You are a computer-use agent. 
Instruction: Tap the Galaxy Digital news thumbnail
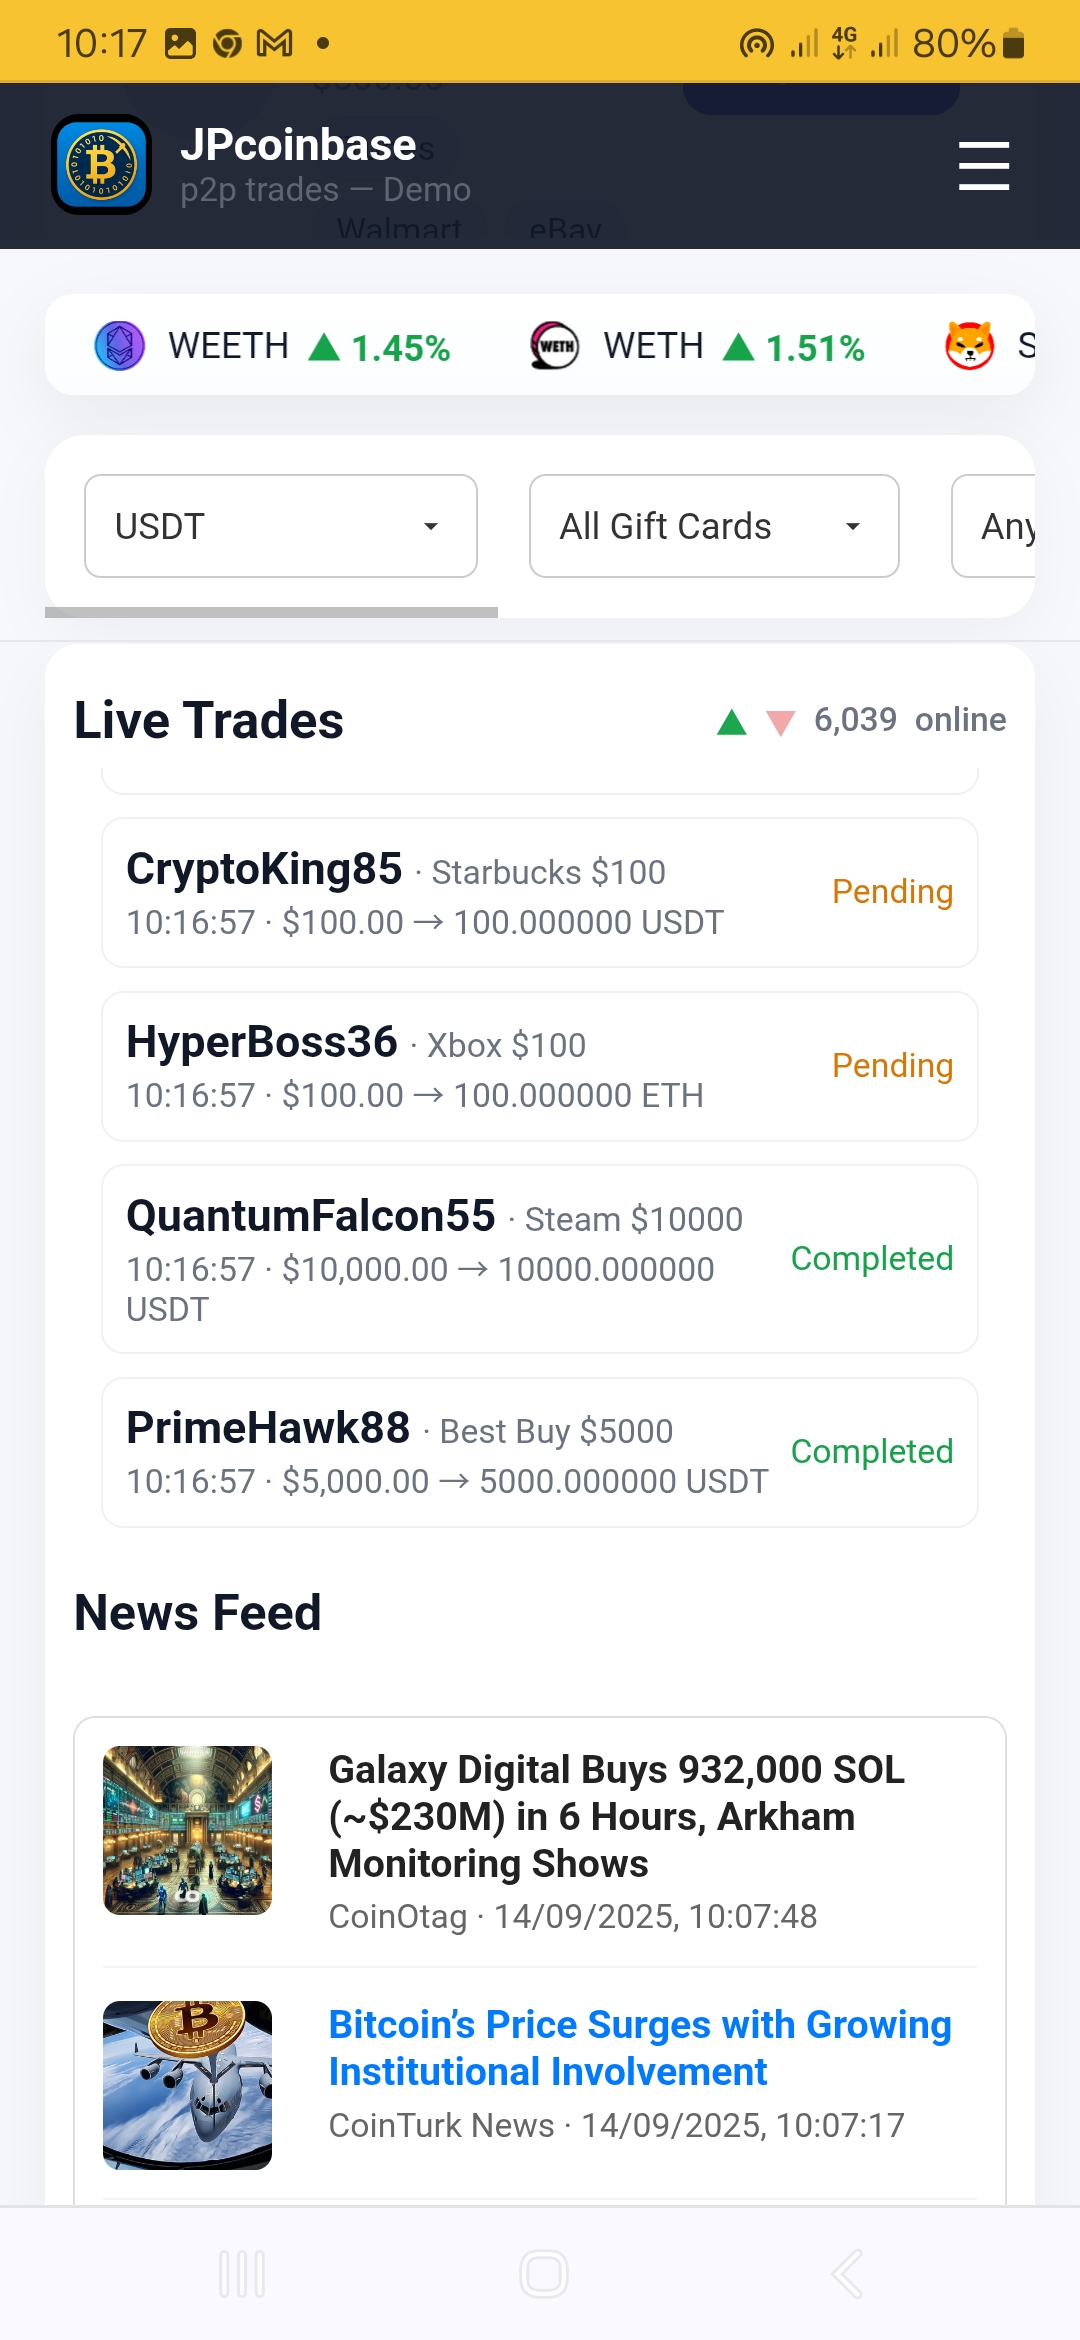(x=187, y=1830)
